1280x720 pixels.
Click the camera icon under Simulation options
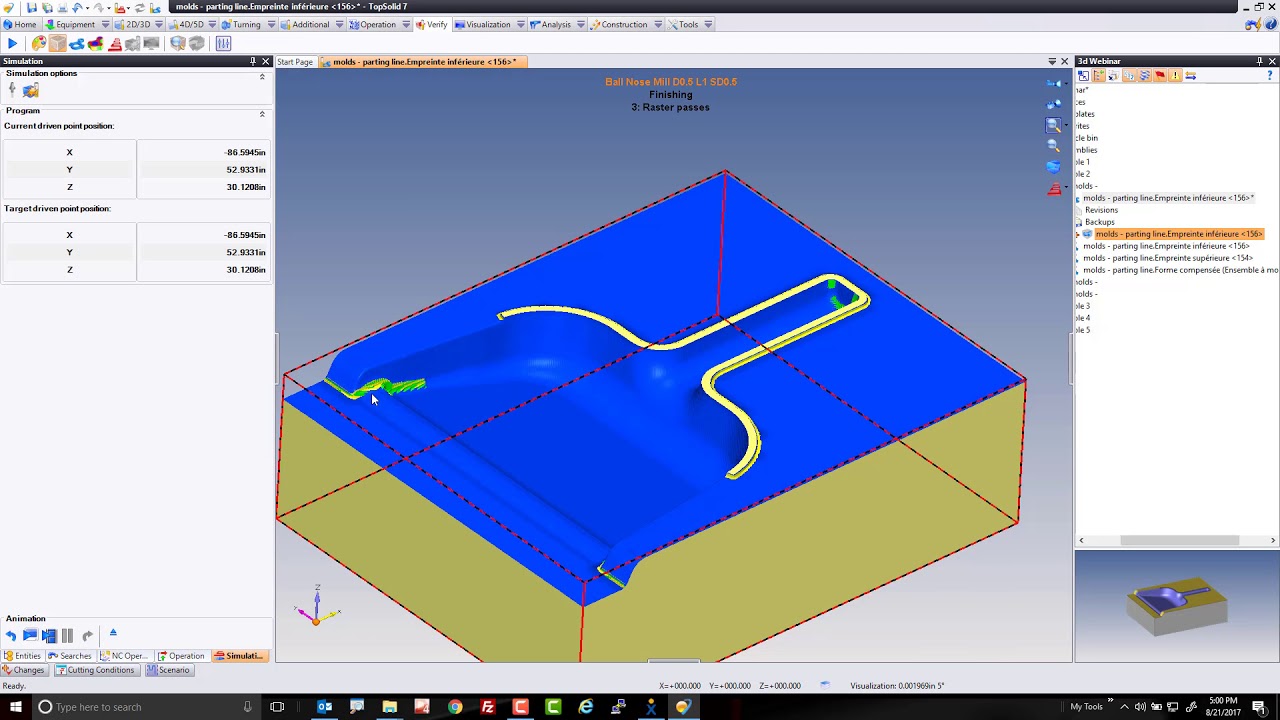click(x=31, y=91)
